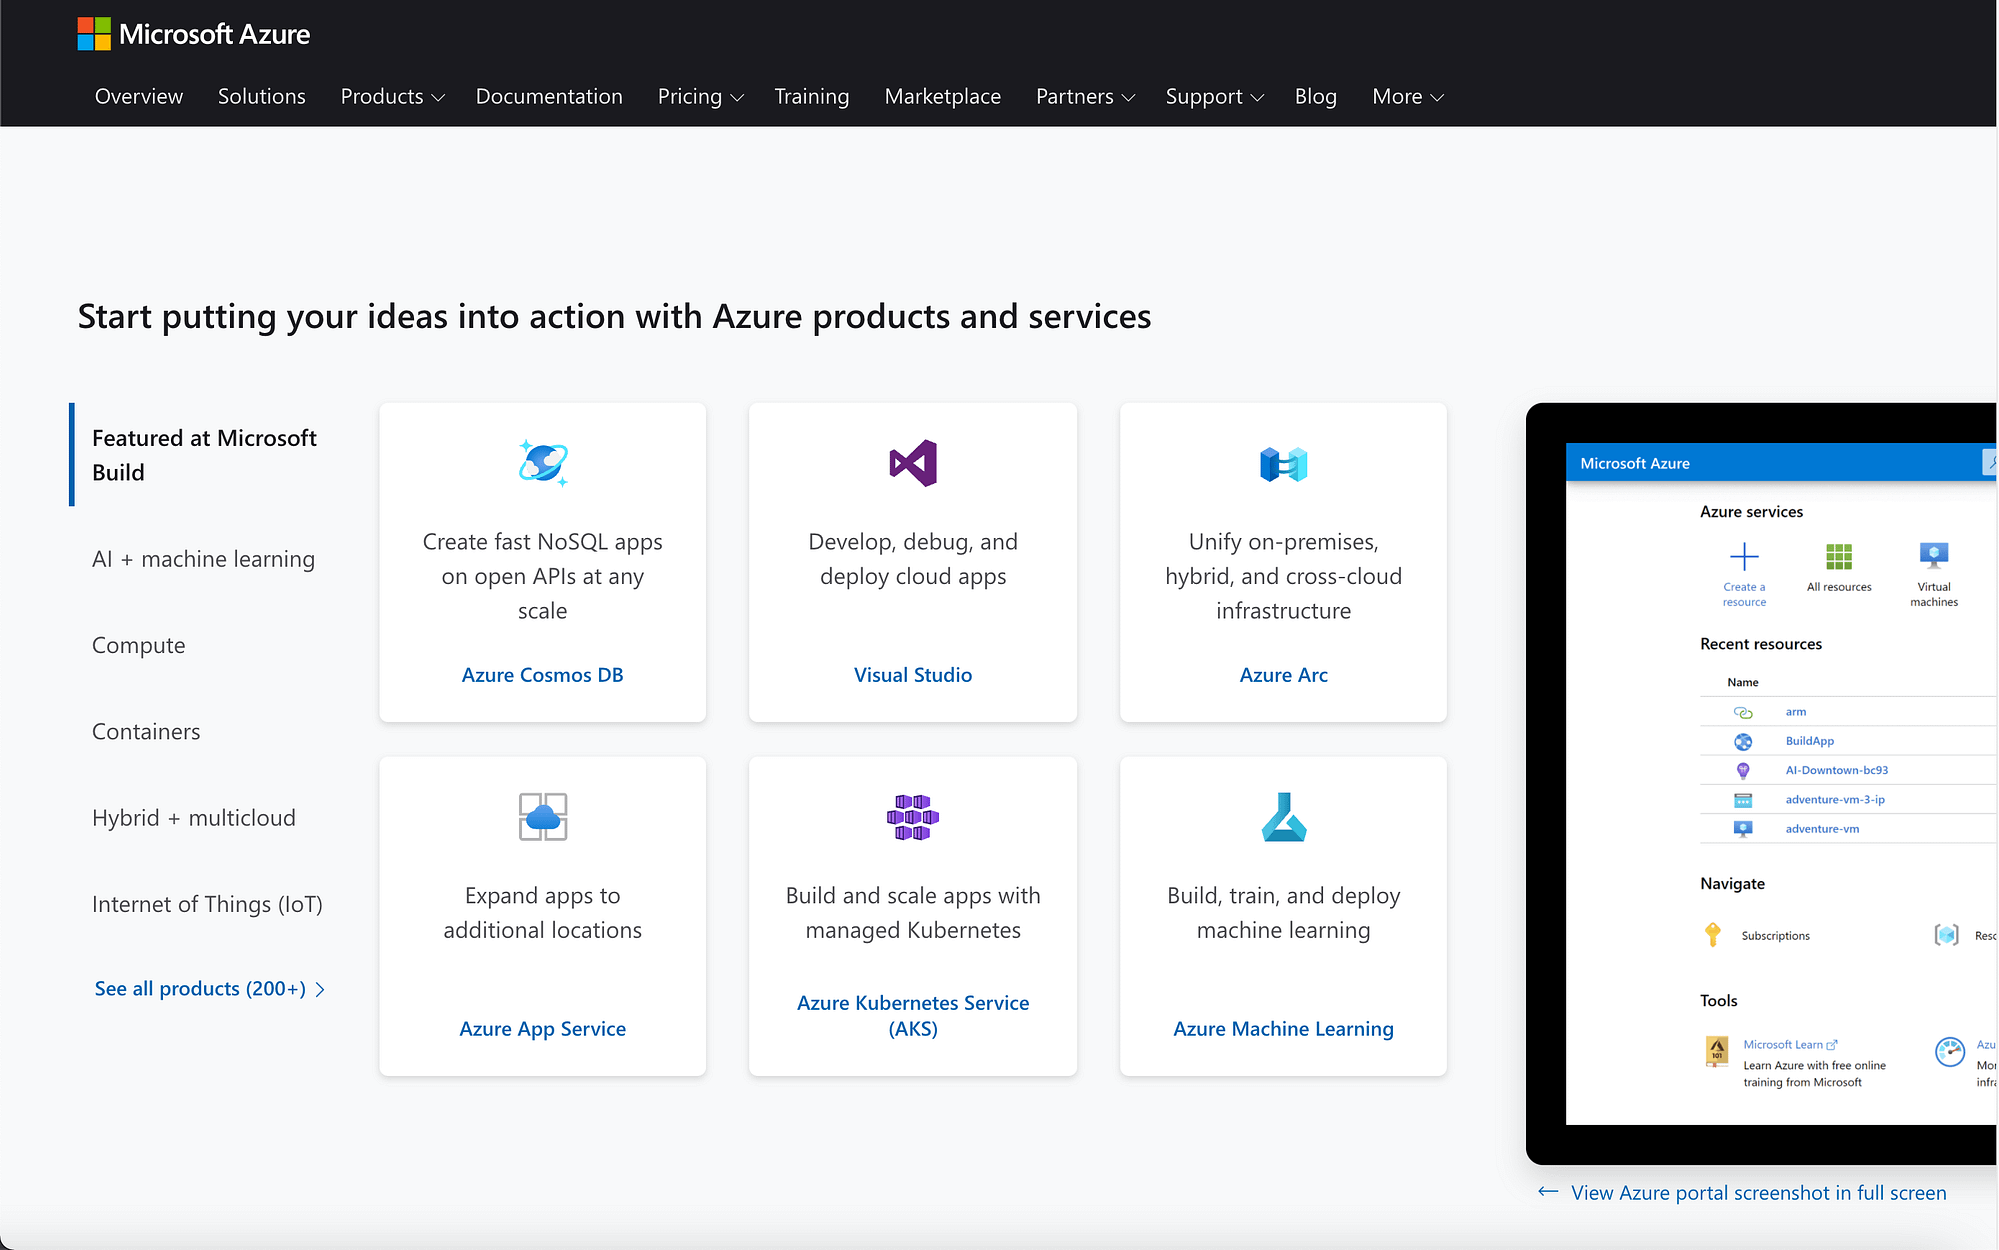Expand the Products dropdown menu
1999x1250 pixels.
[x=392, y=96]
